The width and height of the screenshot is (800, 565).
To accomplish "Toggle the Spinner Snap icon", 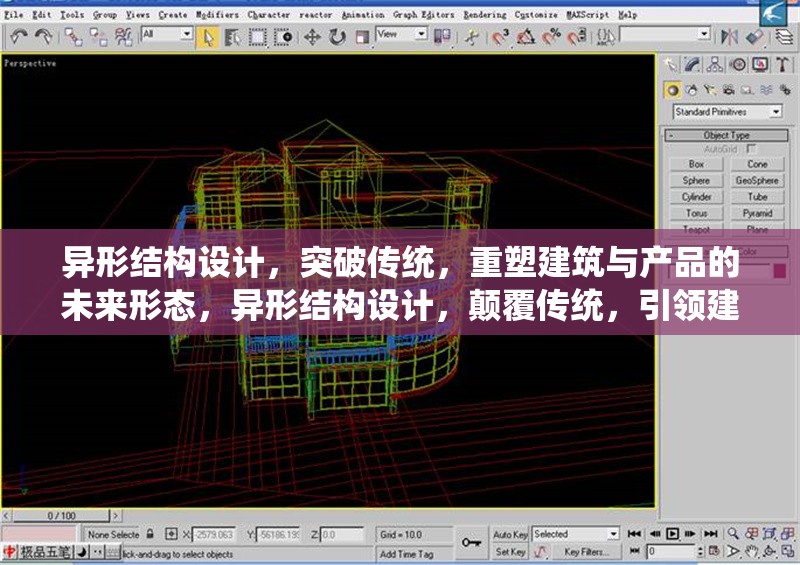I will point(577,37).
